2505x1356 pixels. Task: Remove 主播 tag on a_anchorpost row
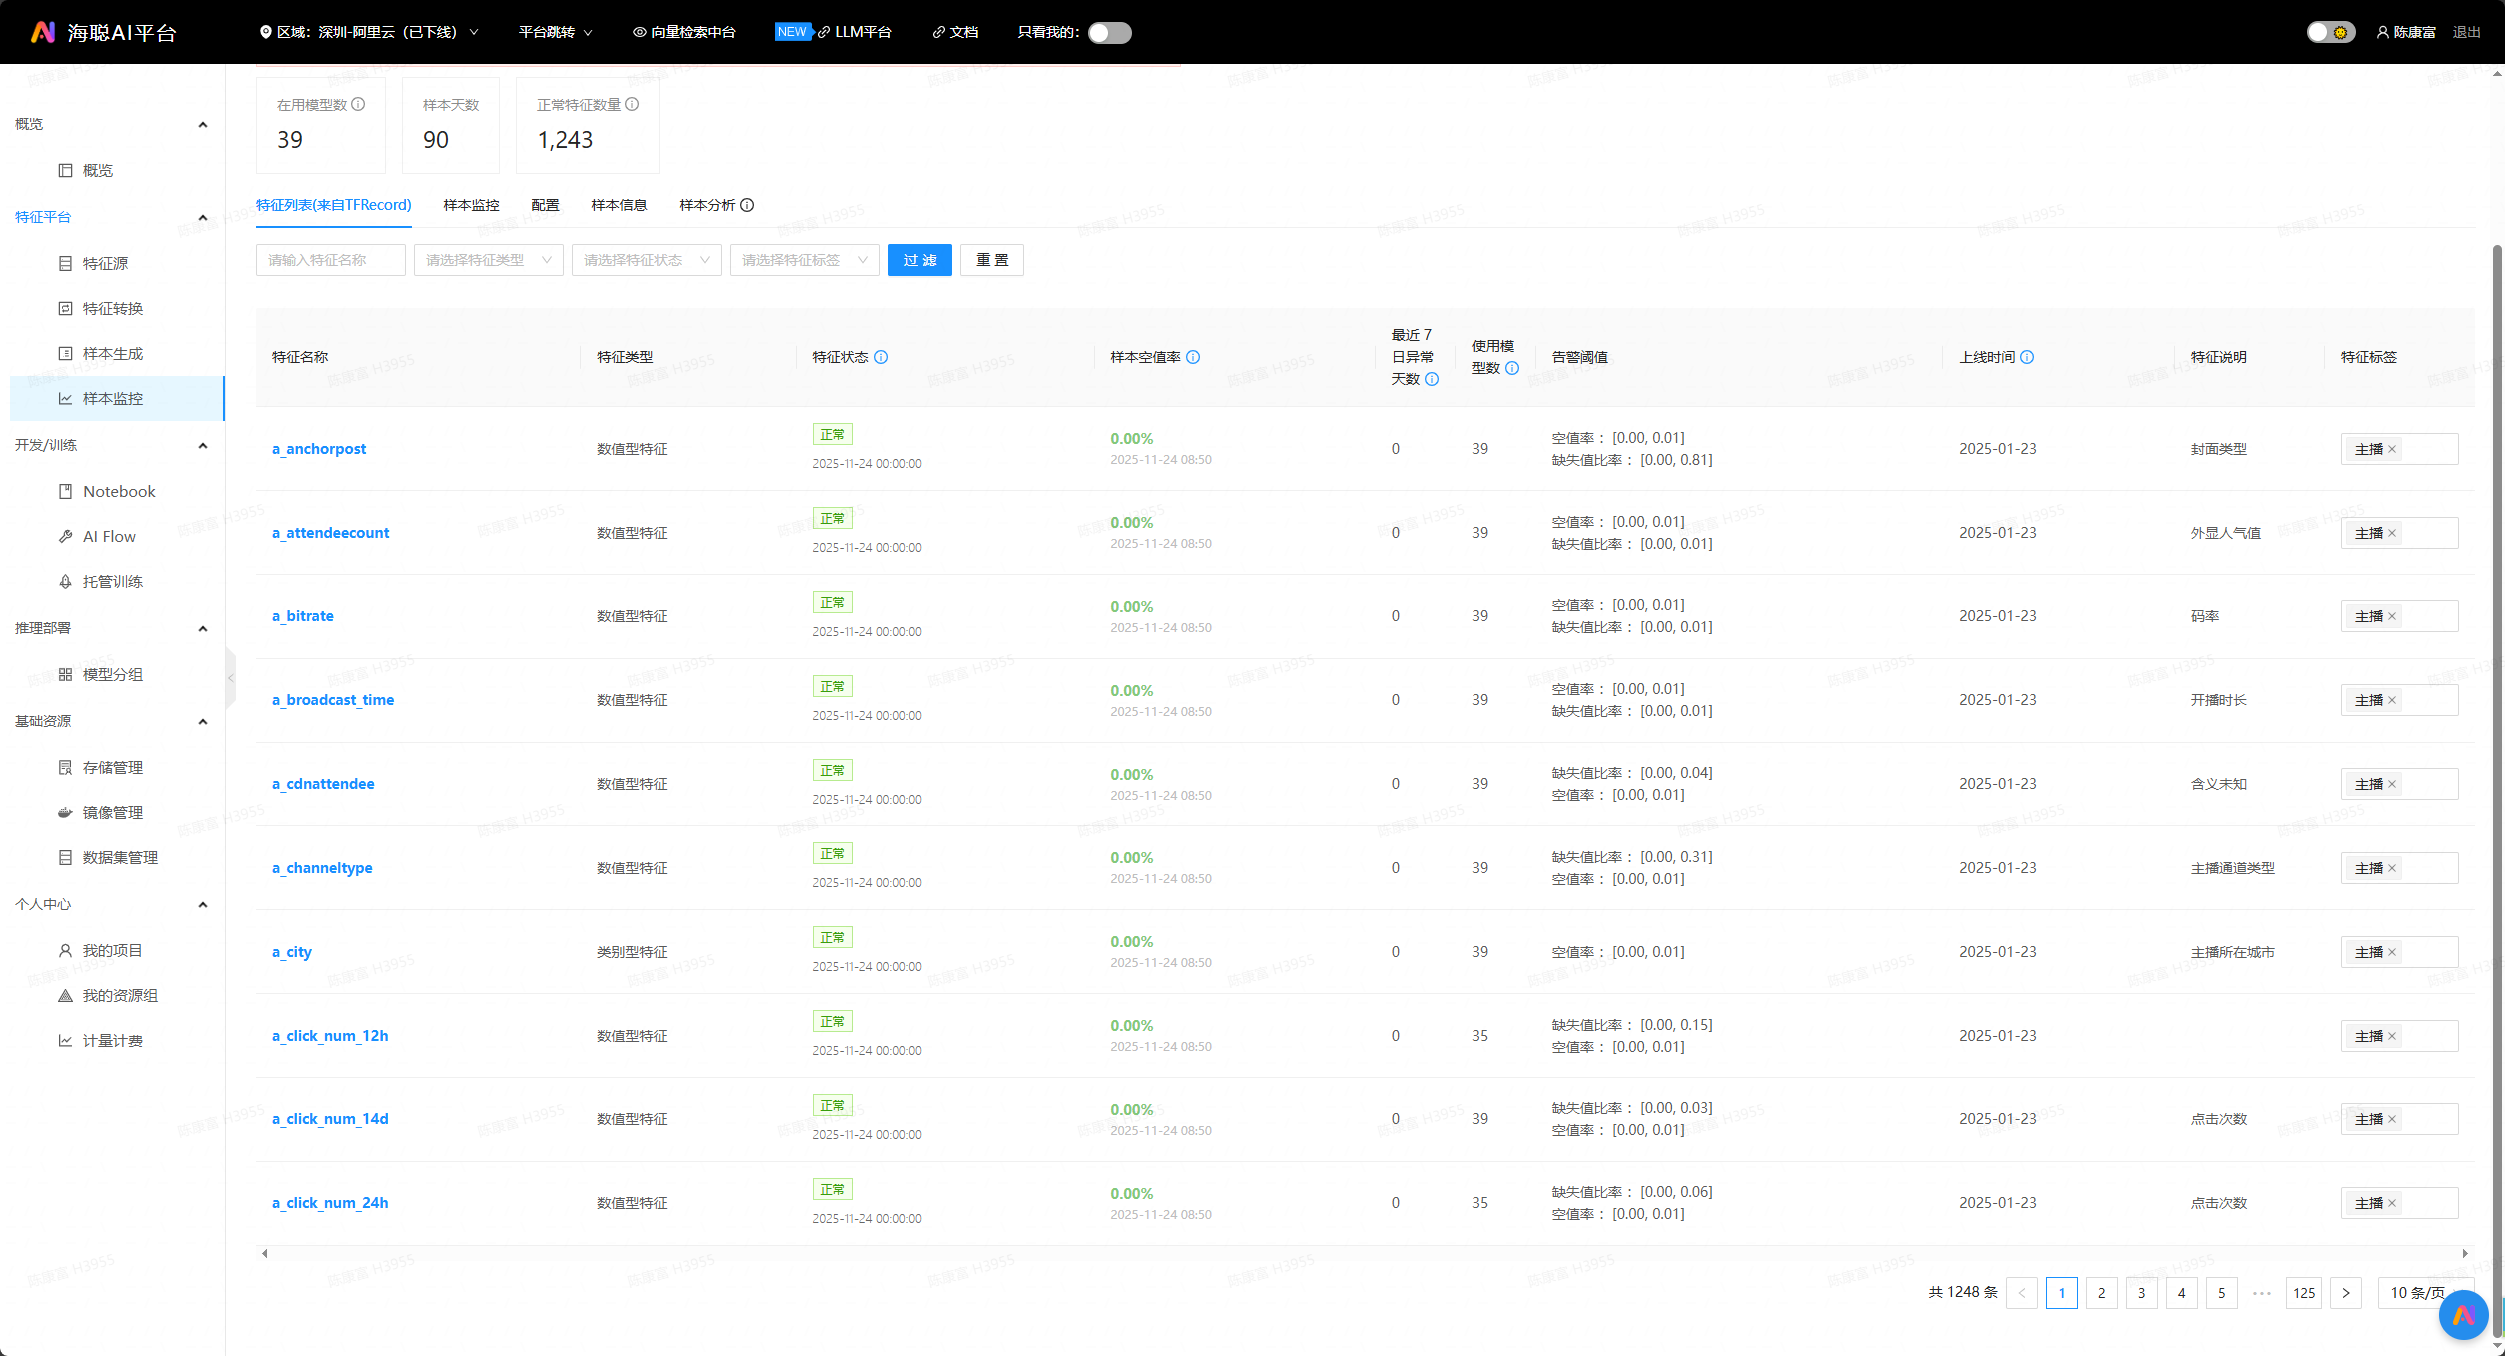[x=2392, y=449]
